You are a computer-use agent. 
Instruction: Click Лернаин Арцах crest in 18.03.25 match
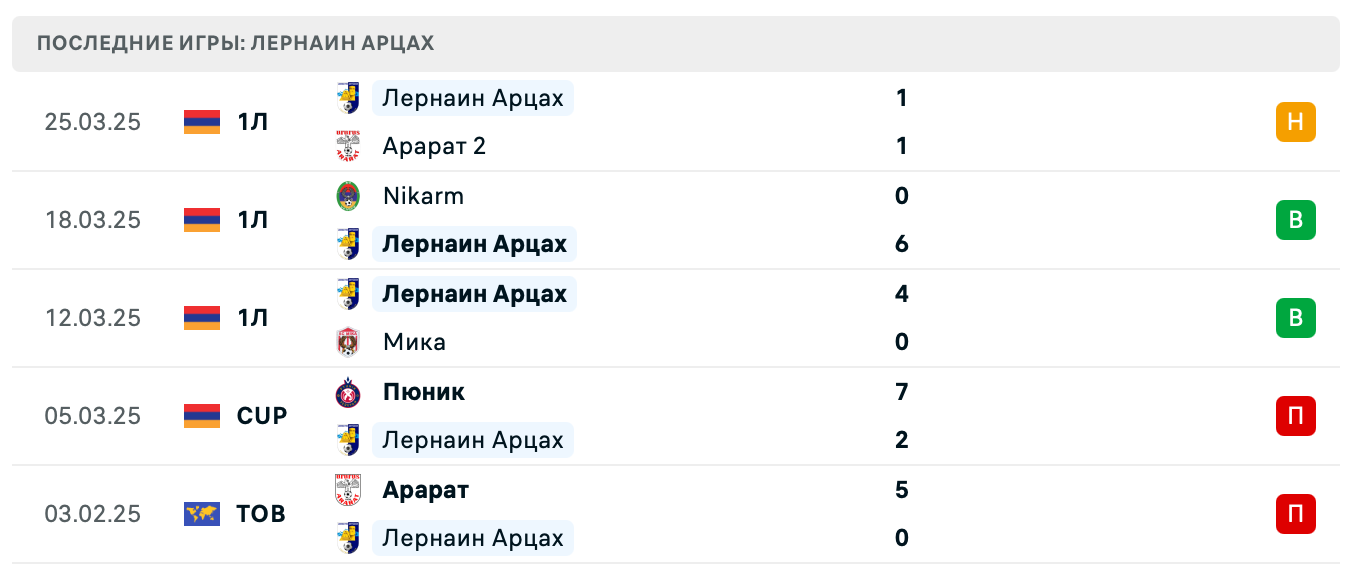point(348,244)
